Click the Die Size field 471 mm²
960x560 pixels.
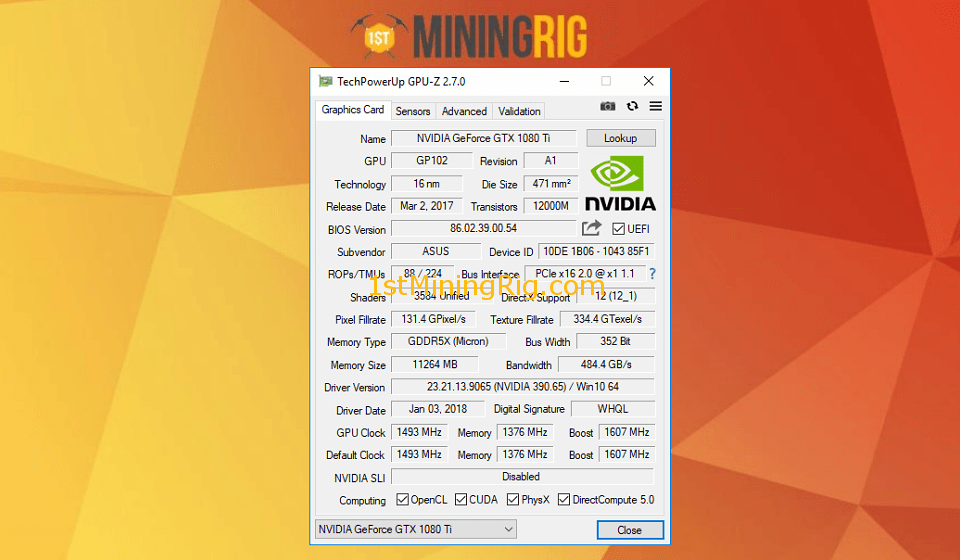[551, 184]
